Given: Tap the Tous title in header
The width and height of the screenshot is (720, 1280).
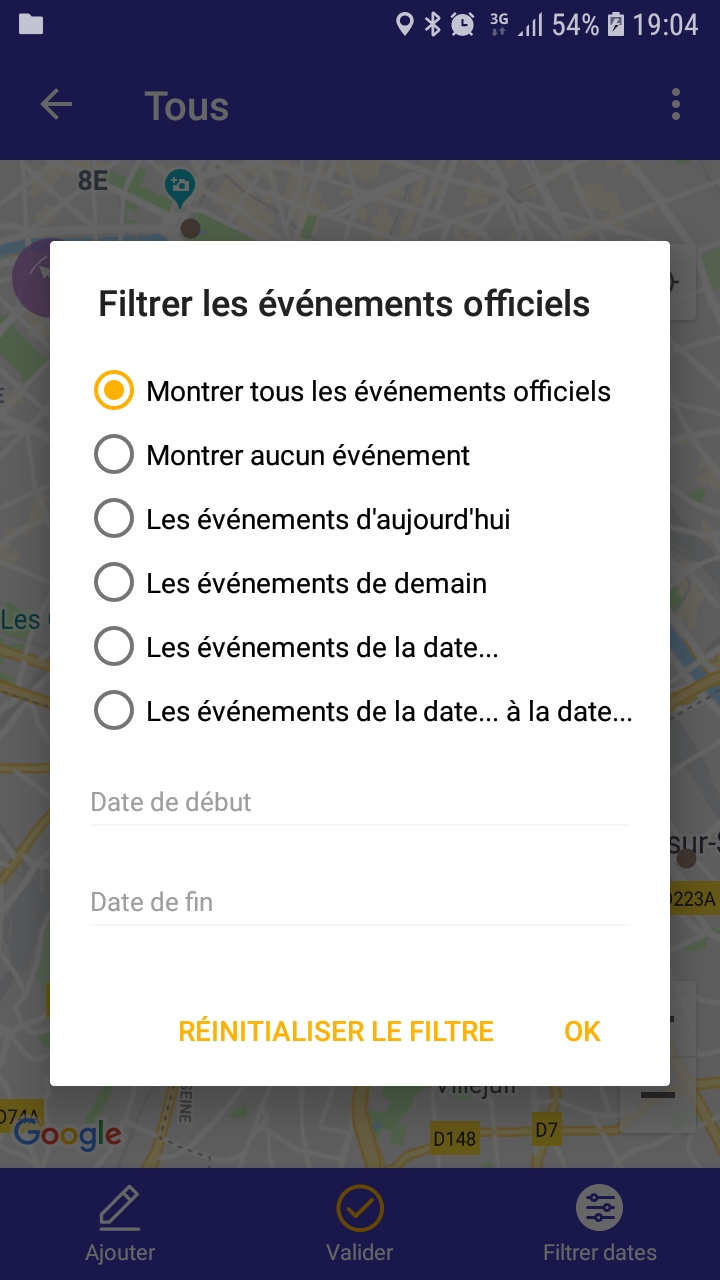Looking at the screenshot, I should pyautogui.click(x=187, y=106).
